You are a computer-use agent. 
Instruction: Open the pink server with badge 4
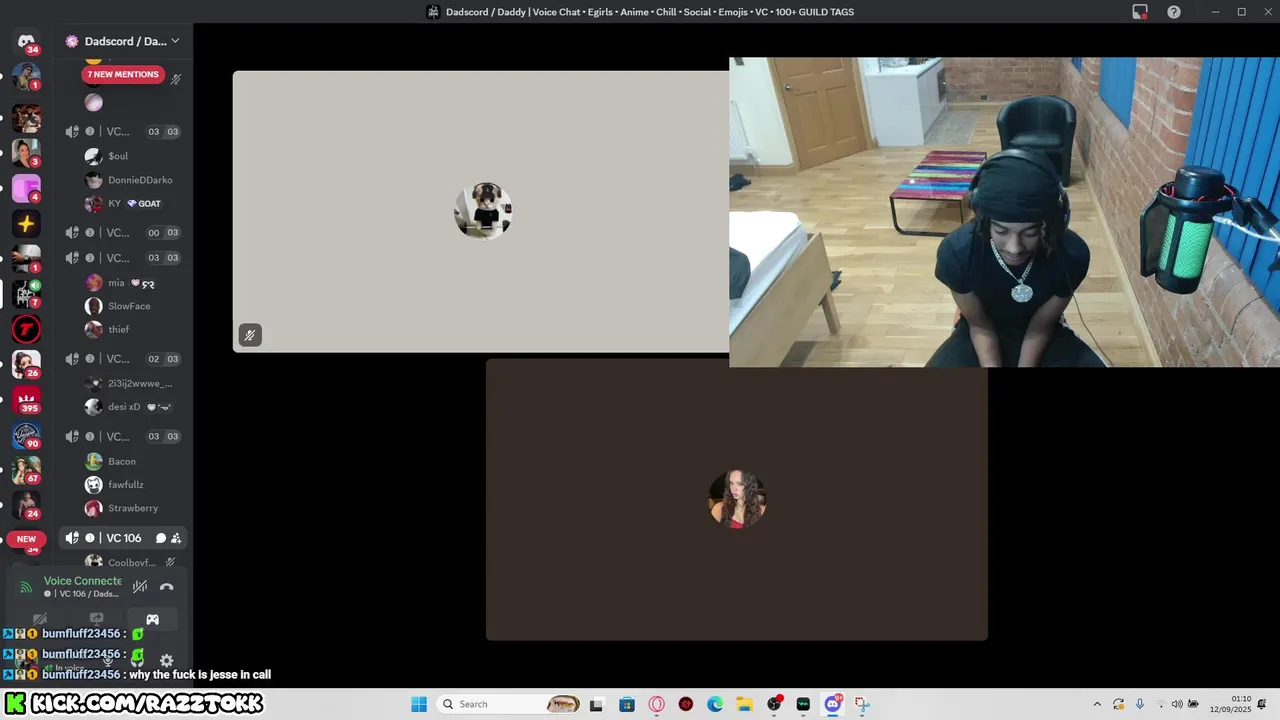coord(26,188)
